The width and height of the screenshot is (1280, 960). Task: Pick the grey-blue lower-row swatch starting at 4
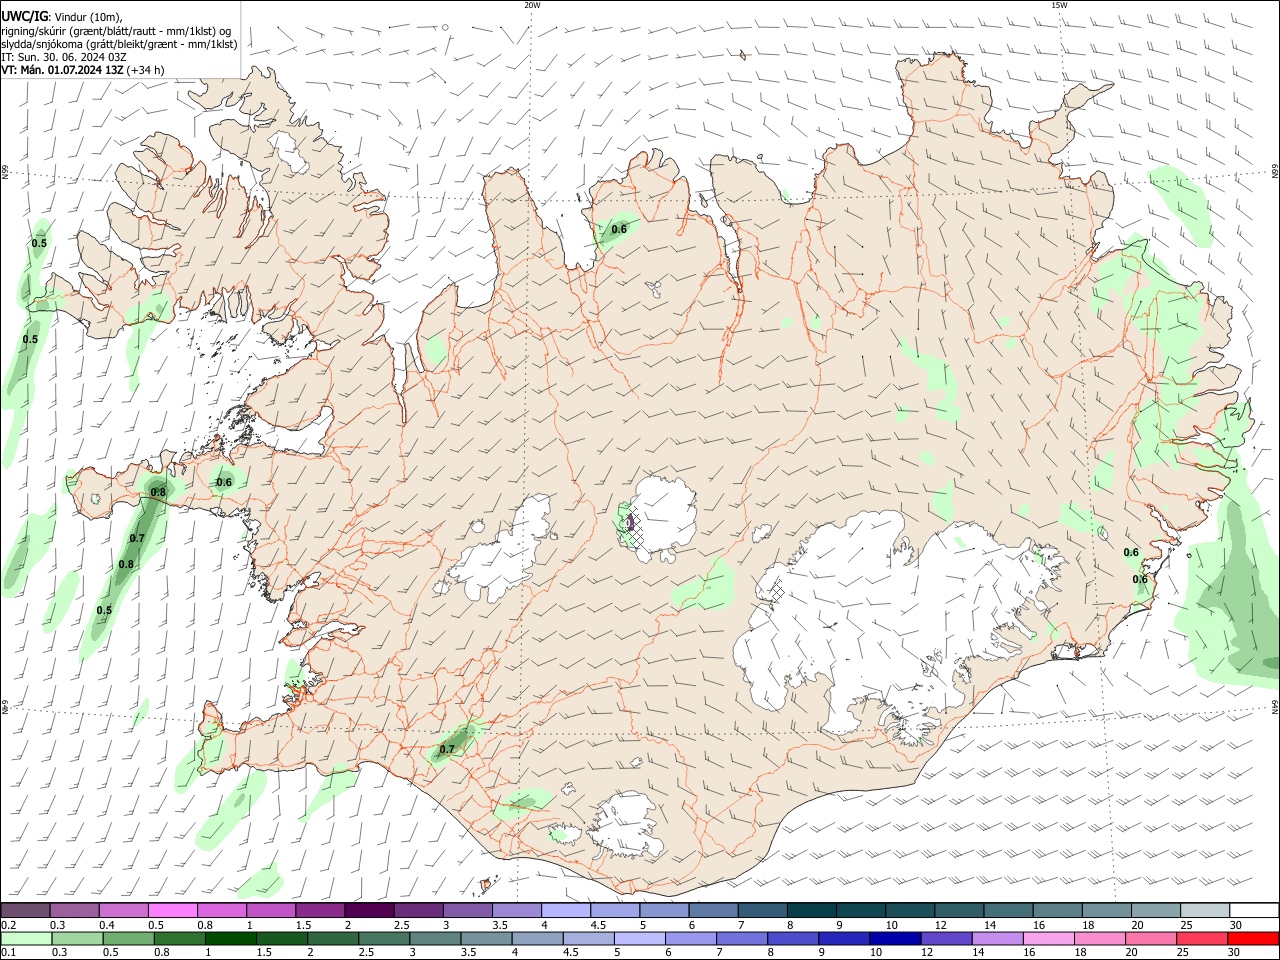537,938
